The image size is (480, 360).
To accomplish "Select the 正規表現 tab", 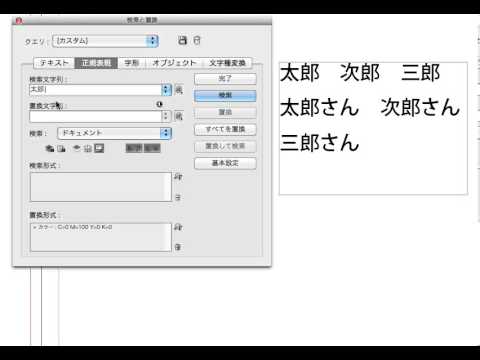I will pos(96,63).
